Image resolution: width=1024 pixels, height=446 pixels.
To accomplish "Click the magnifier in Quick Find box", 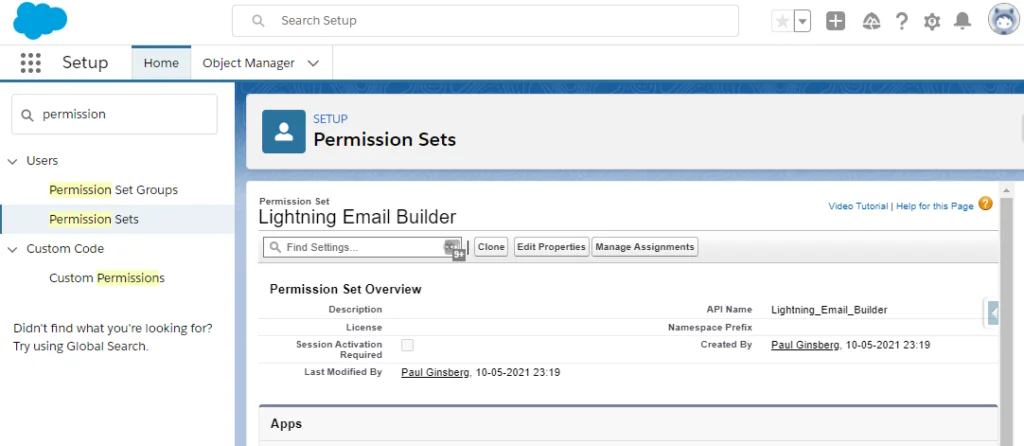I will (27, 115).
